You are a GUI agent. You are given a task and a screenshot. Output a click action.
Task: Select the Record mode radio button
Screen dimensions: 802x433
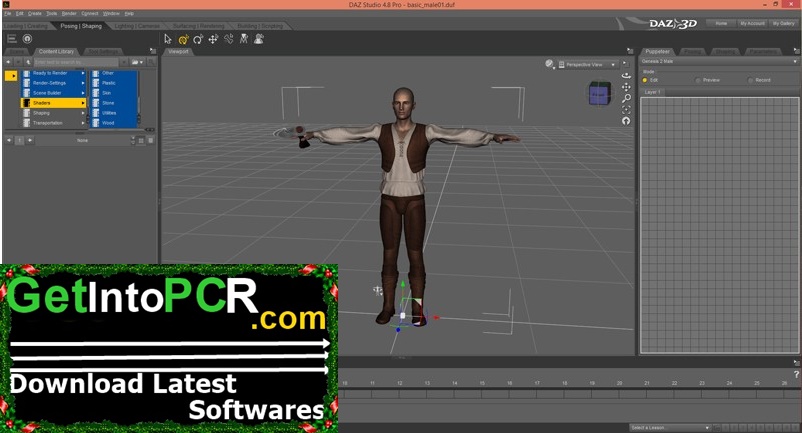(x=750, y=80)
